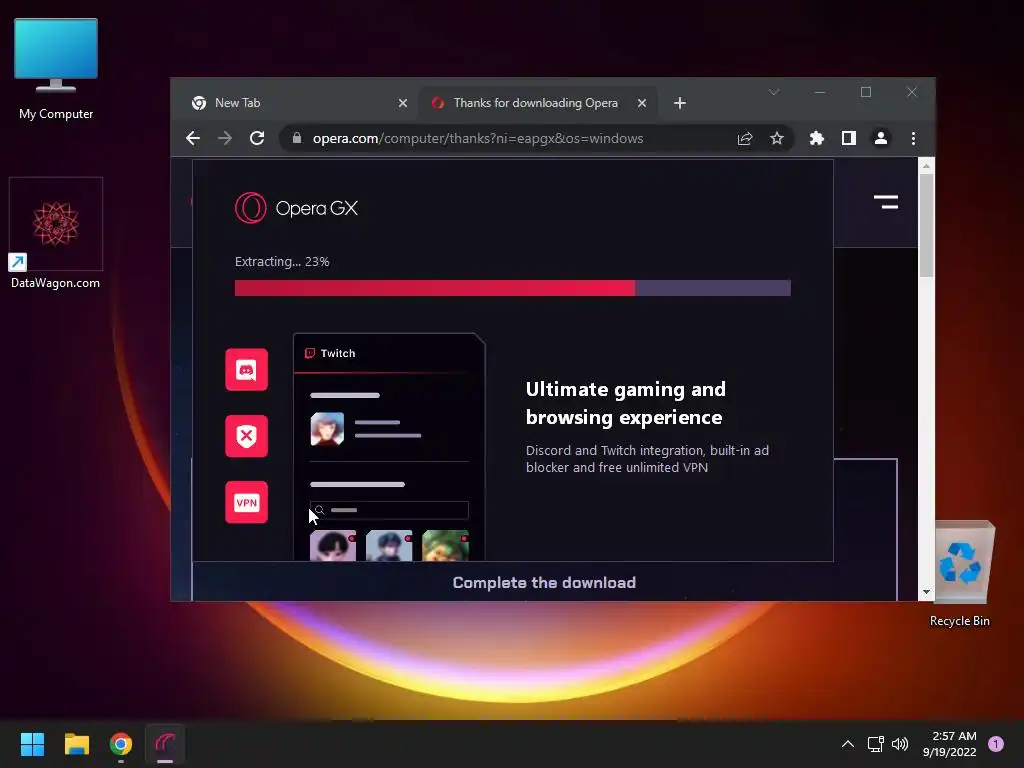The height and width of the screenshot is (768, 1024).
Task: Click the Discord icon in installer
Action: pos(246,370)
